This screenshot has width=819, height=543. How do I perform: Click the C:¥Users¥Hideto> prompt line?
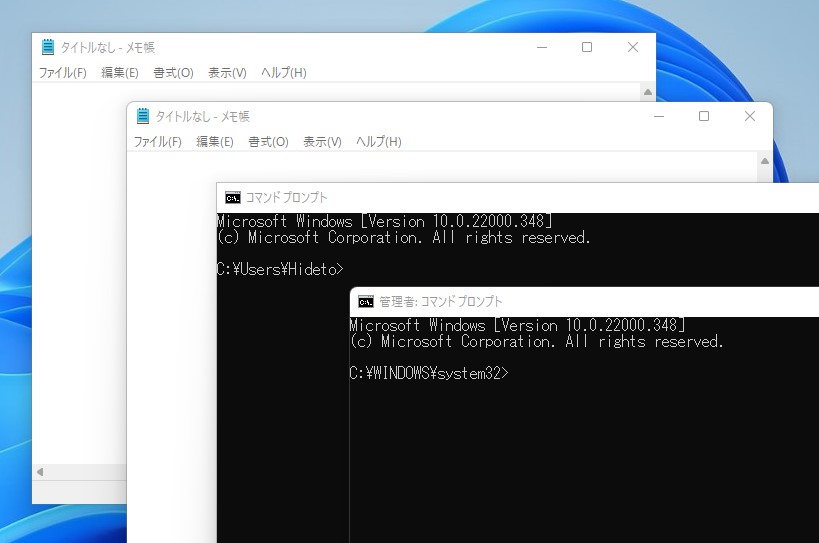tap(280, 269)
